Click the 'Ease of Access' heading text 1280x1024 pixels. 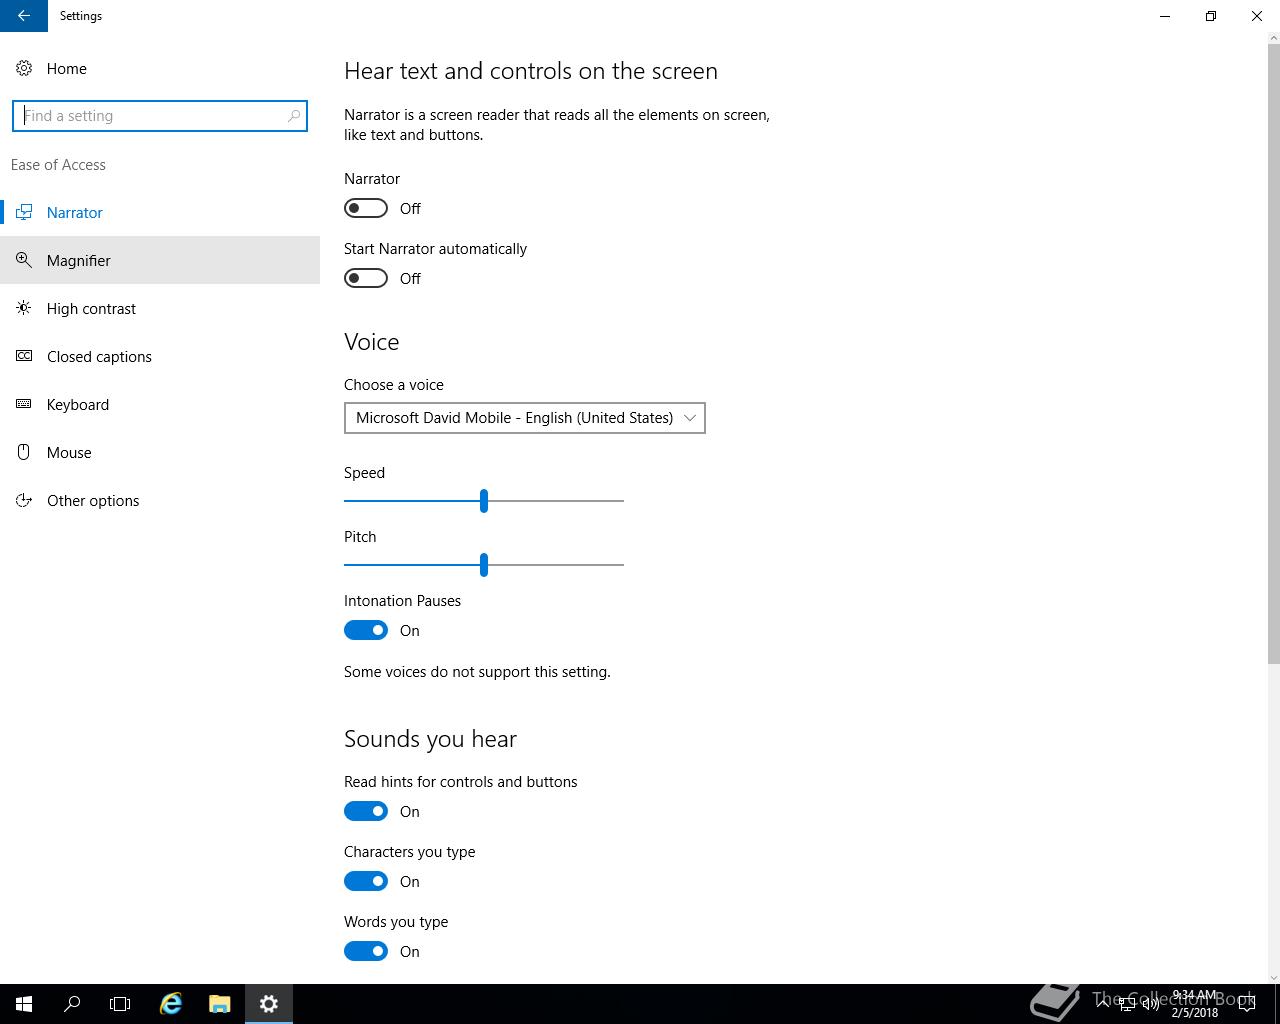(x=58, y=165)
